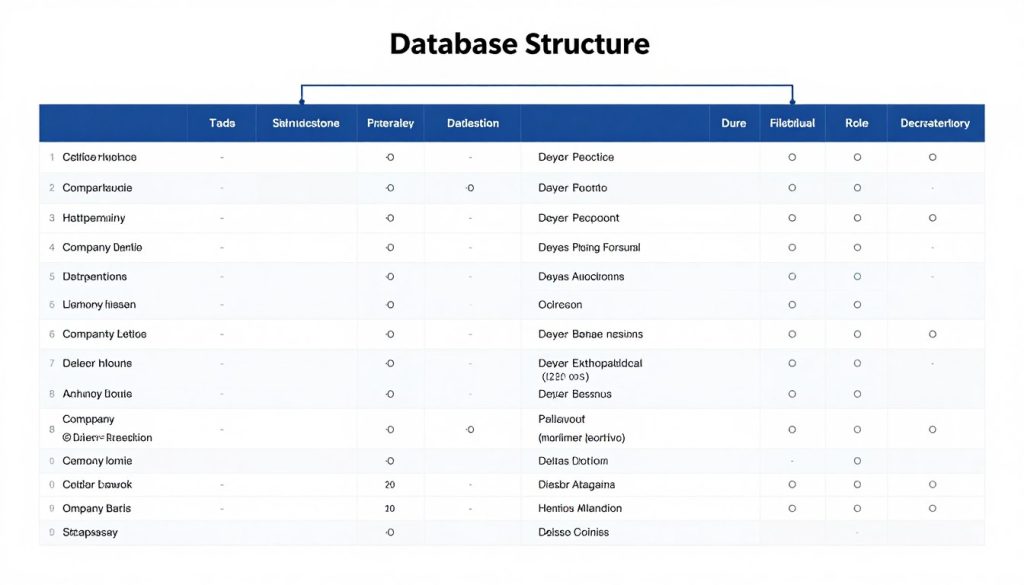Sort by the Stinidcstone column header
The image size is (1024, 585).
point(306,123)
